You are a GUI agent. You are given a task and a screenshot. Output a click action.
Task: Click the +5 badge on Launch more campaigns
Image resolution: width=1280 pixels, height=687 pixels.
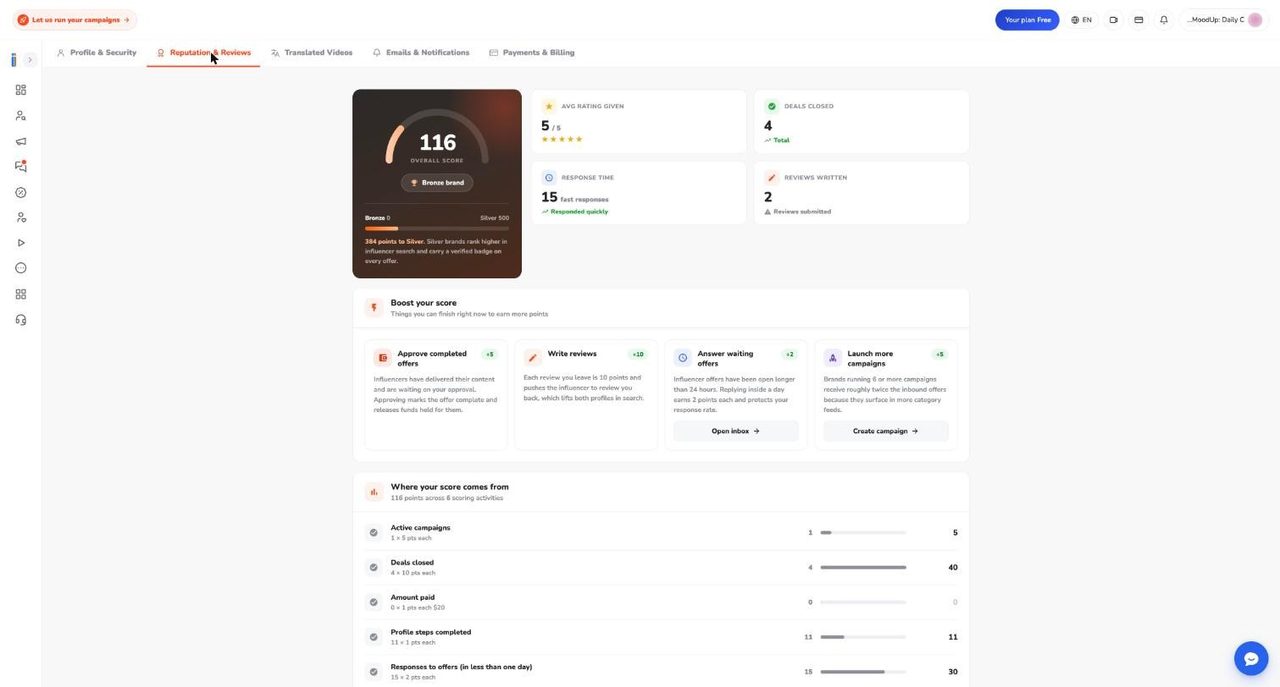(939, 355)
